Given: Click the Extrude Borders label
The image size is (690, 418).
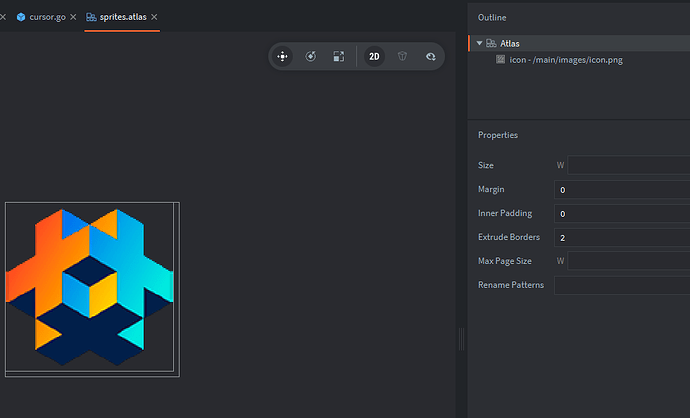Looking at the screenshot, I should (x=509, y=237).
